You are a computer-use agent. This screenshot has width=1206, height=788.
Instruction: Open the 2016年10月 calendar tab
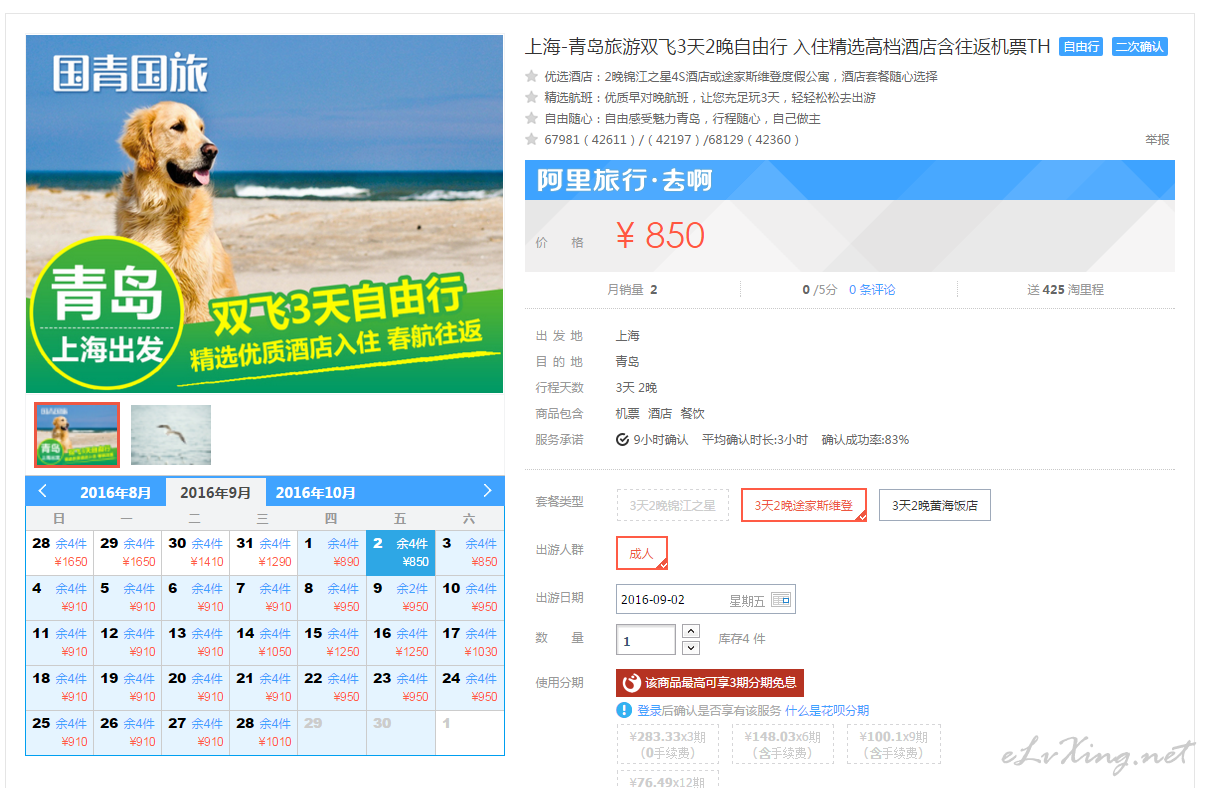(315, 492)
